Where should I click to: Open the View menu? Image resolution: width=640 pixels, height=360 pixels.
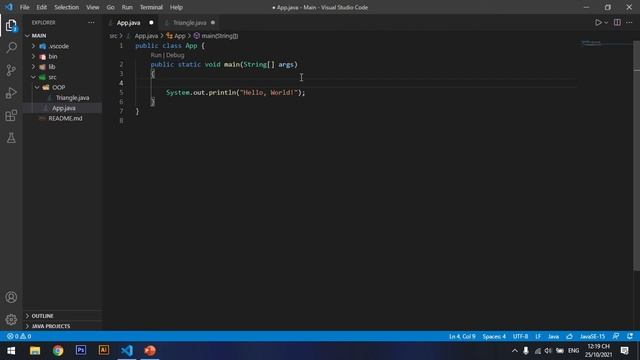click(93, 7)
